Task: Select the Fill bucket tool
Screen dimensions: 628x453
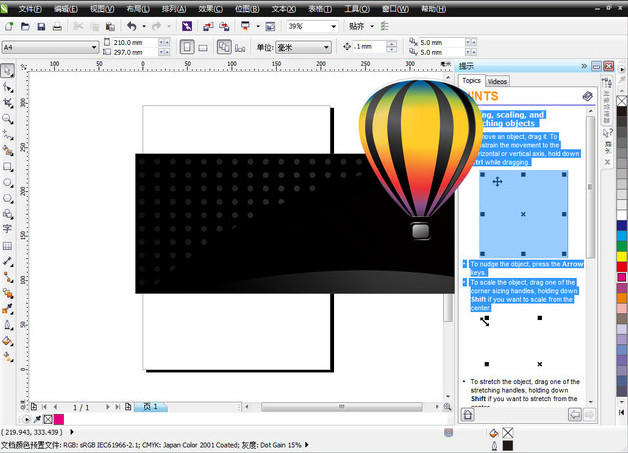Action: (7, 341)
